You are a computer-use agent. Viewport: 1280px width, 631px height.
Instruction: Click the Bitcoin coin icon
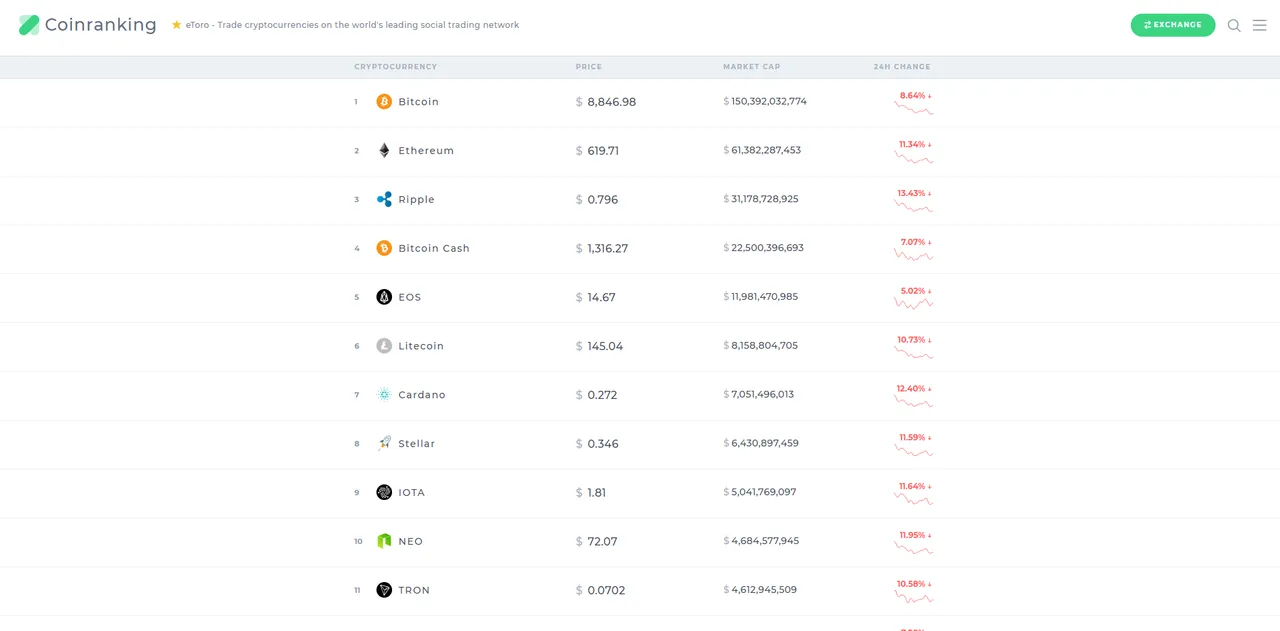(x=384, y=102)
